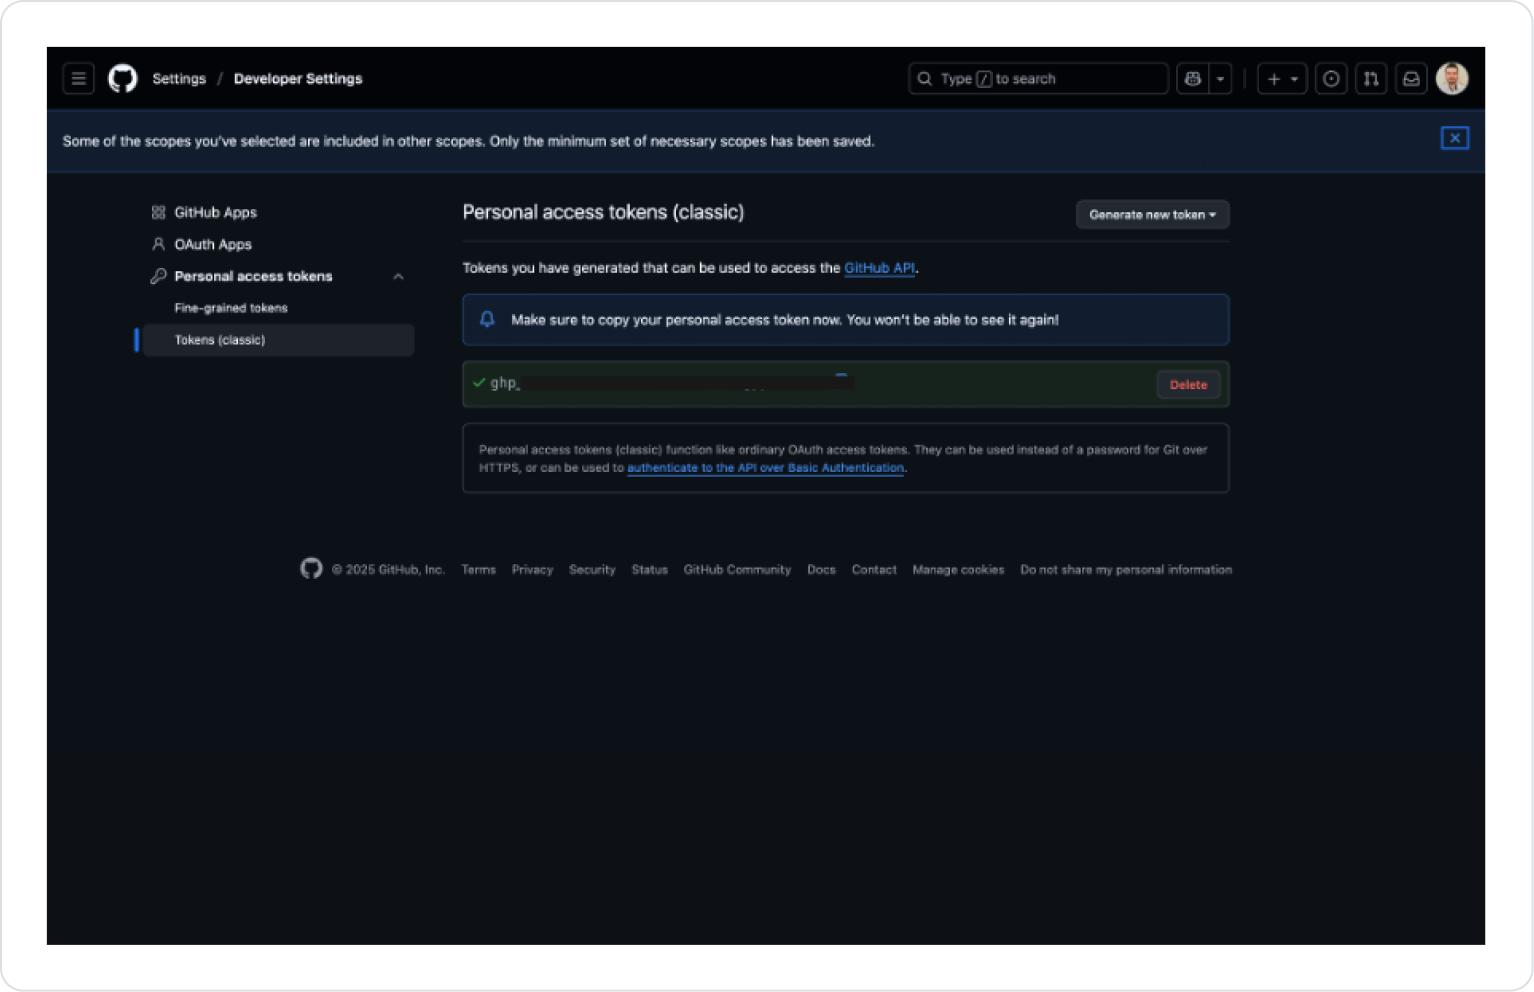This screenshot has width=1534, height=992.
Task: Click the ghp_ token text
Action: click(505, 383)
